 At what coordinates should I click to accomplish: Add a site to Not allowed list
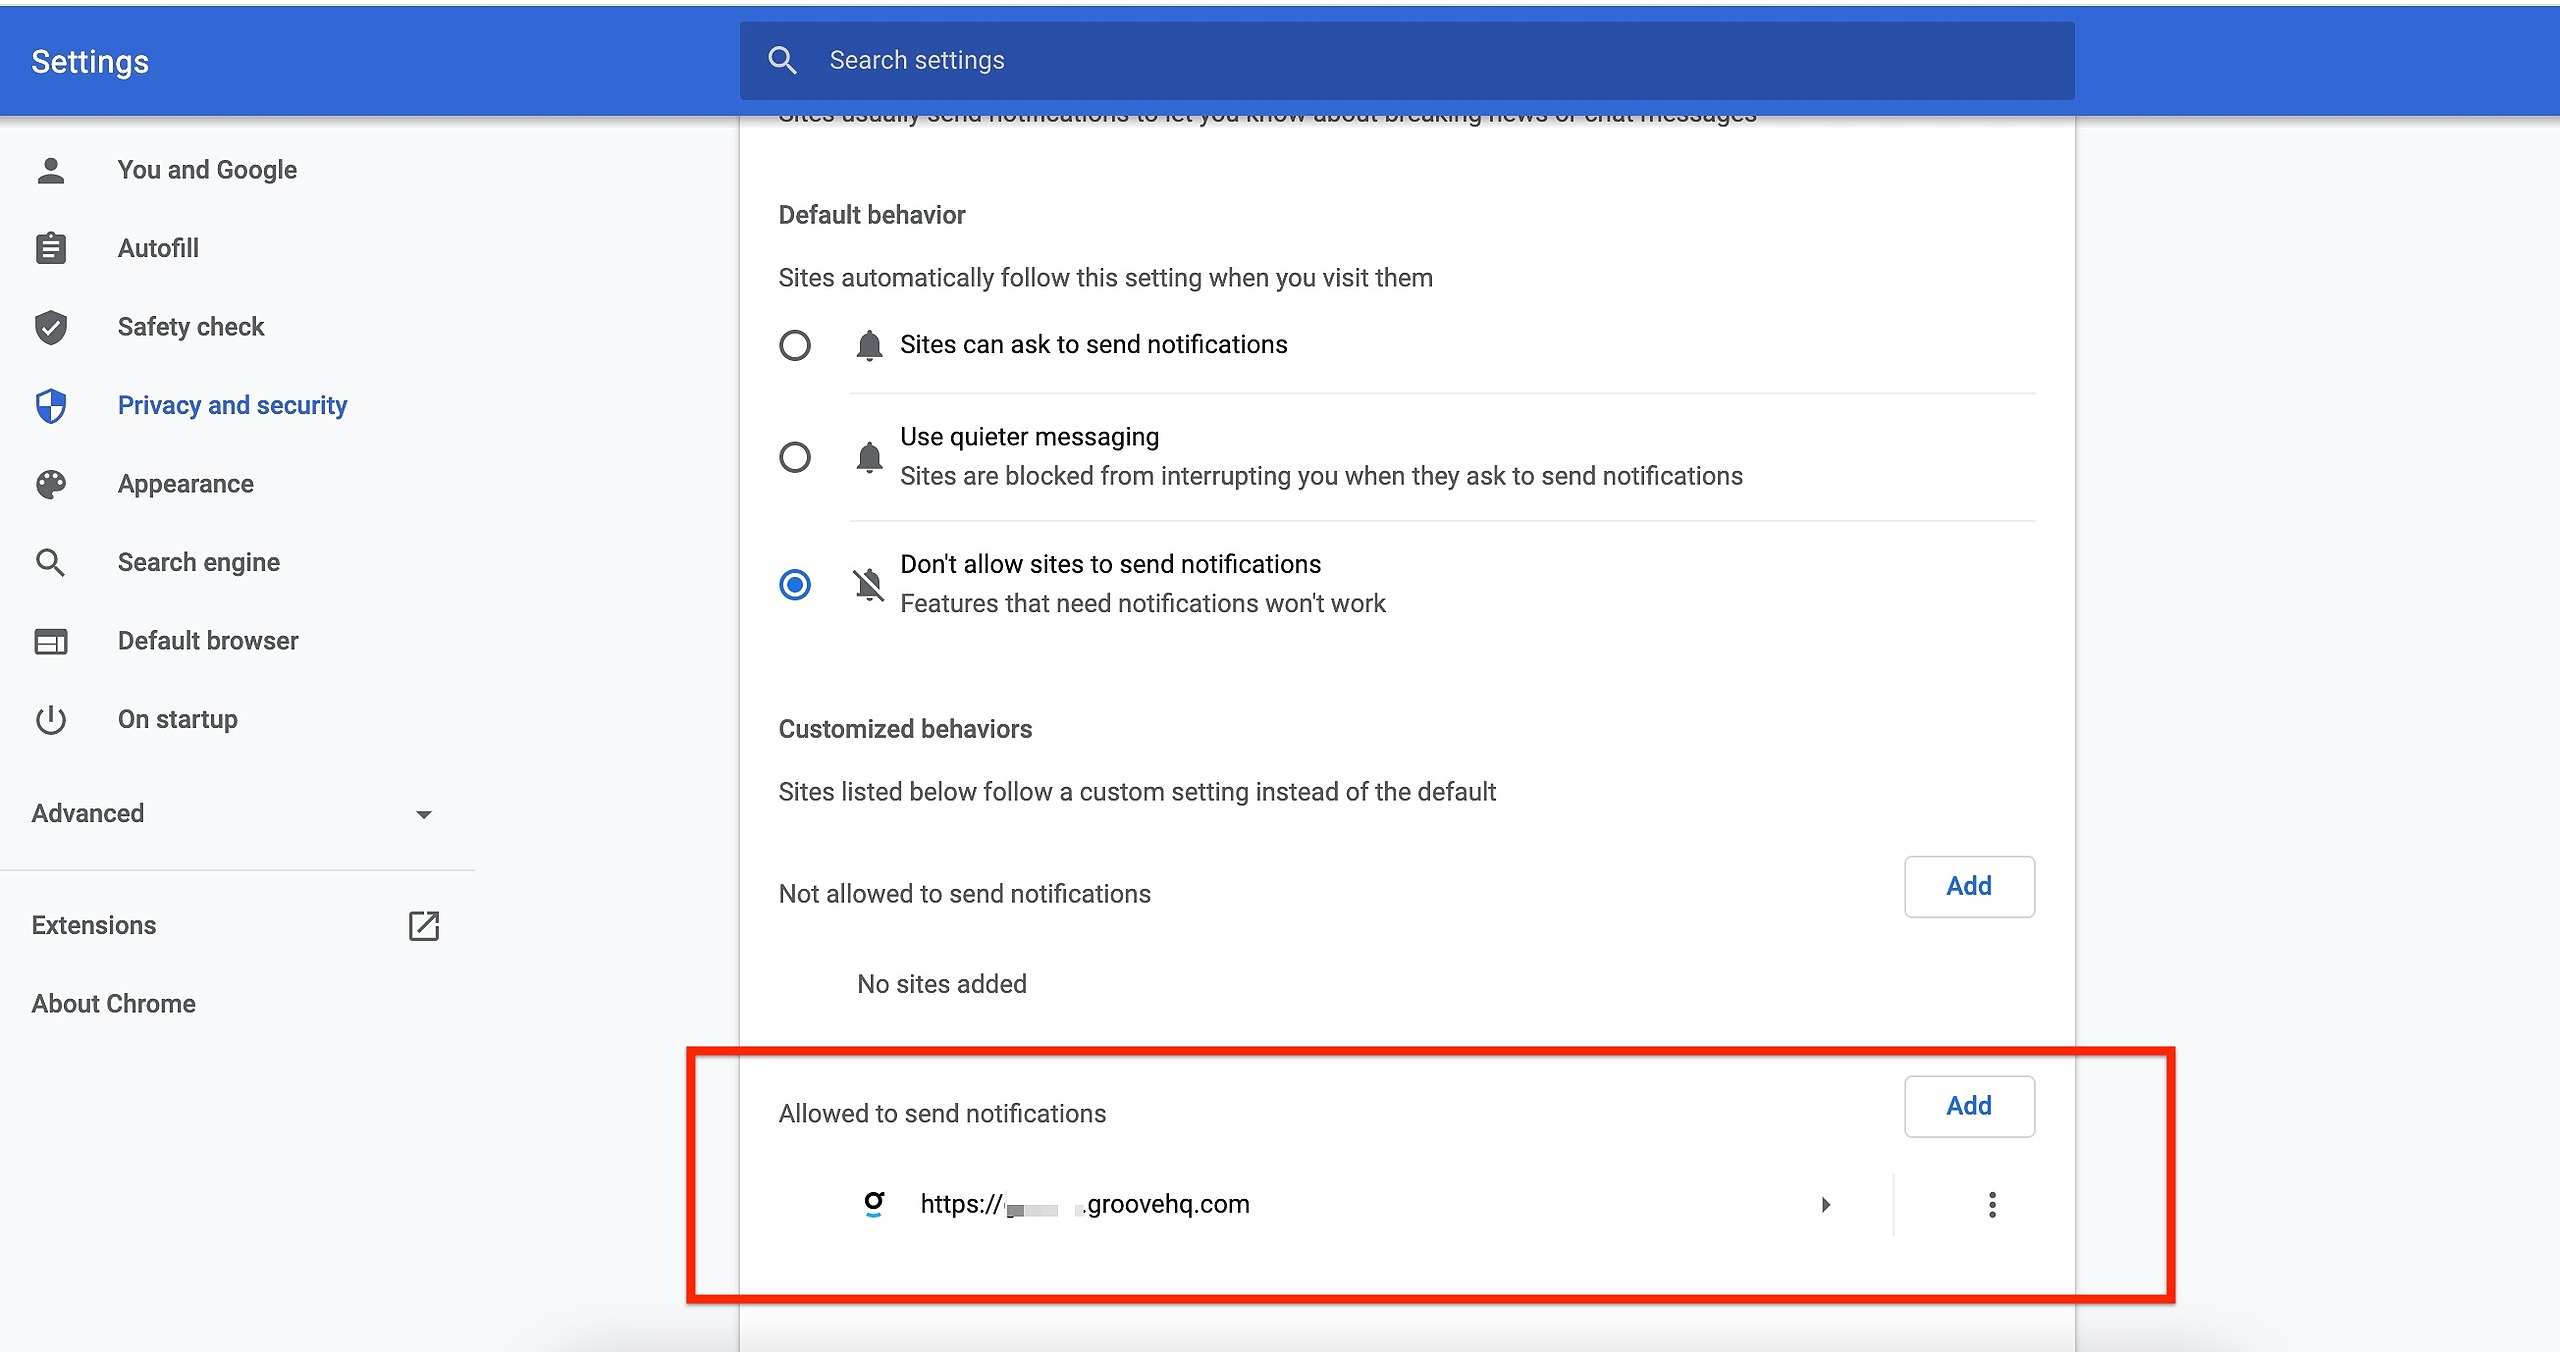(1968, 887)
